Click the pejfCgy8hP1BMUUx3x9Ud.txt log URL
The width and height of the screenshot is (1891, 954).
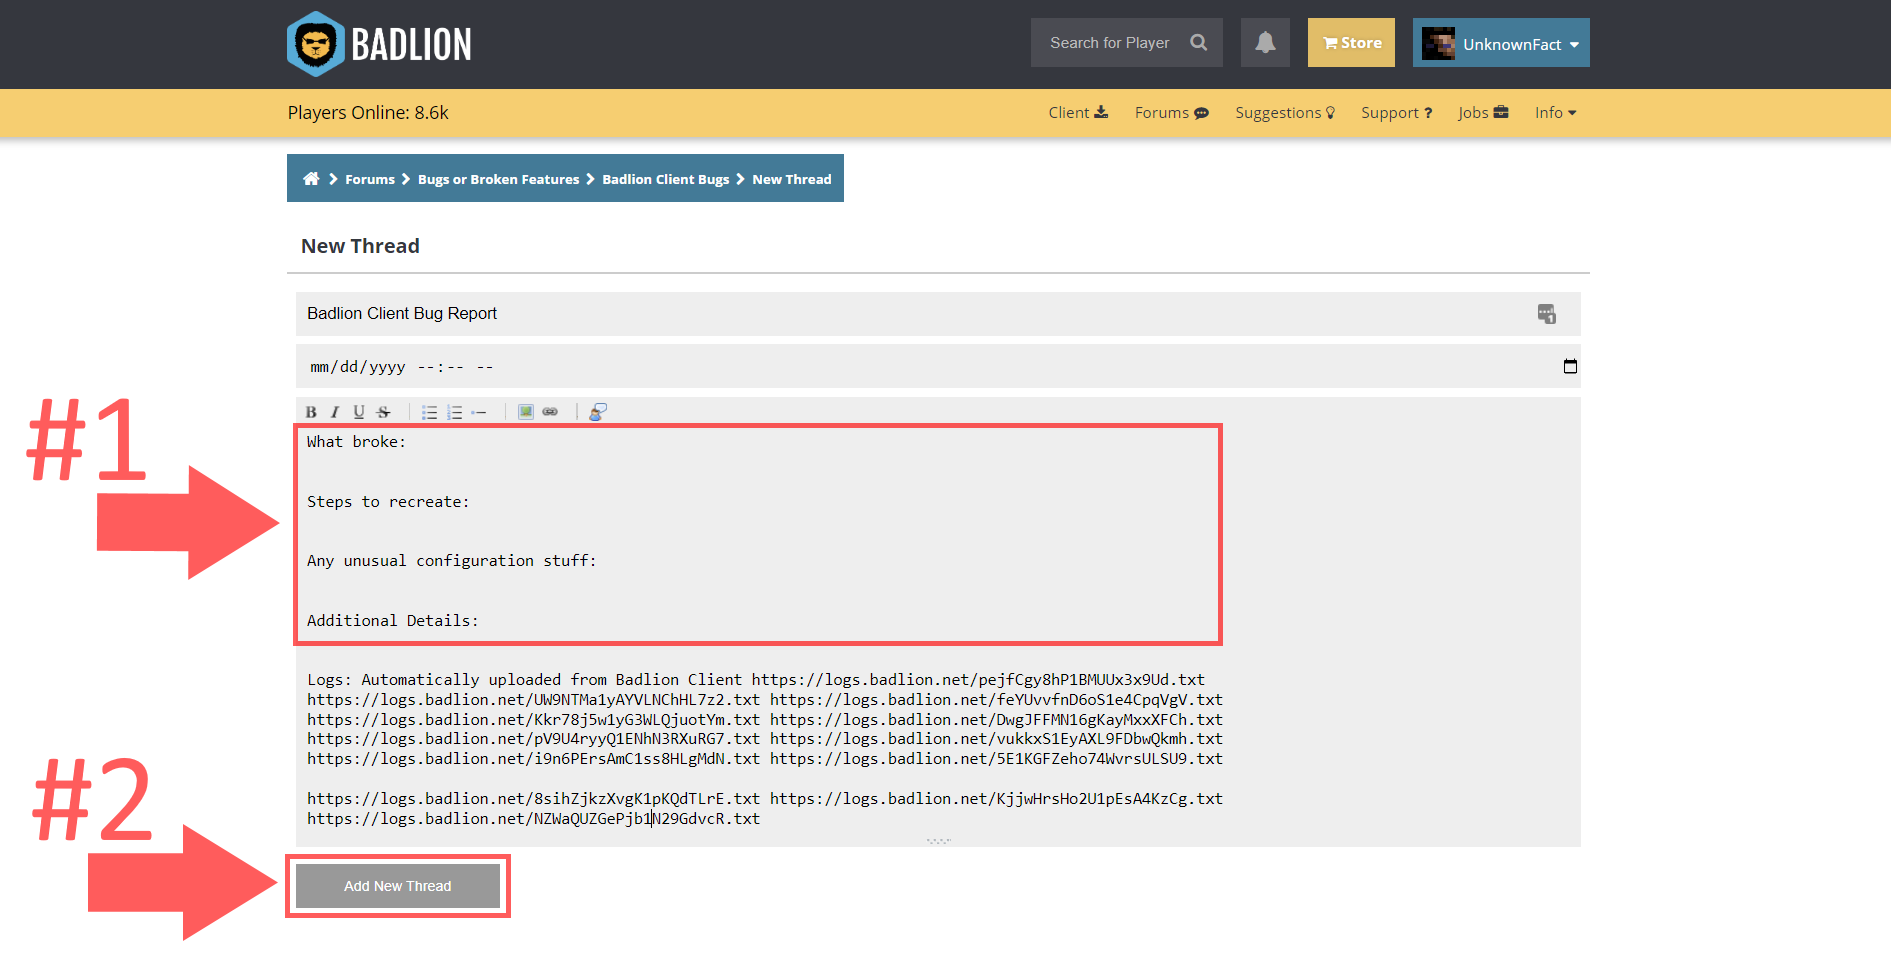click(978, 680)
